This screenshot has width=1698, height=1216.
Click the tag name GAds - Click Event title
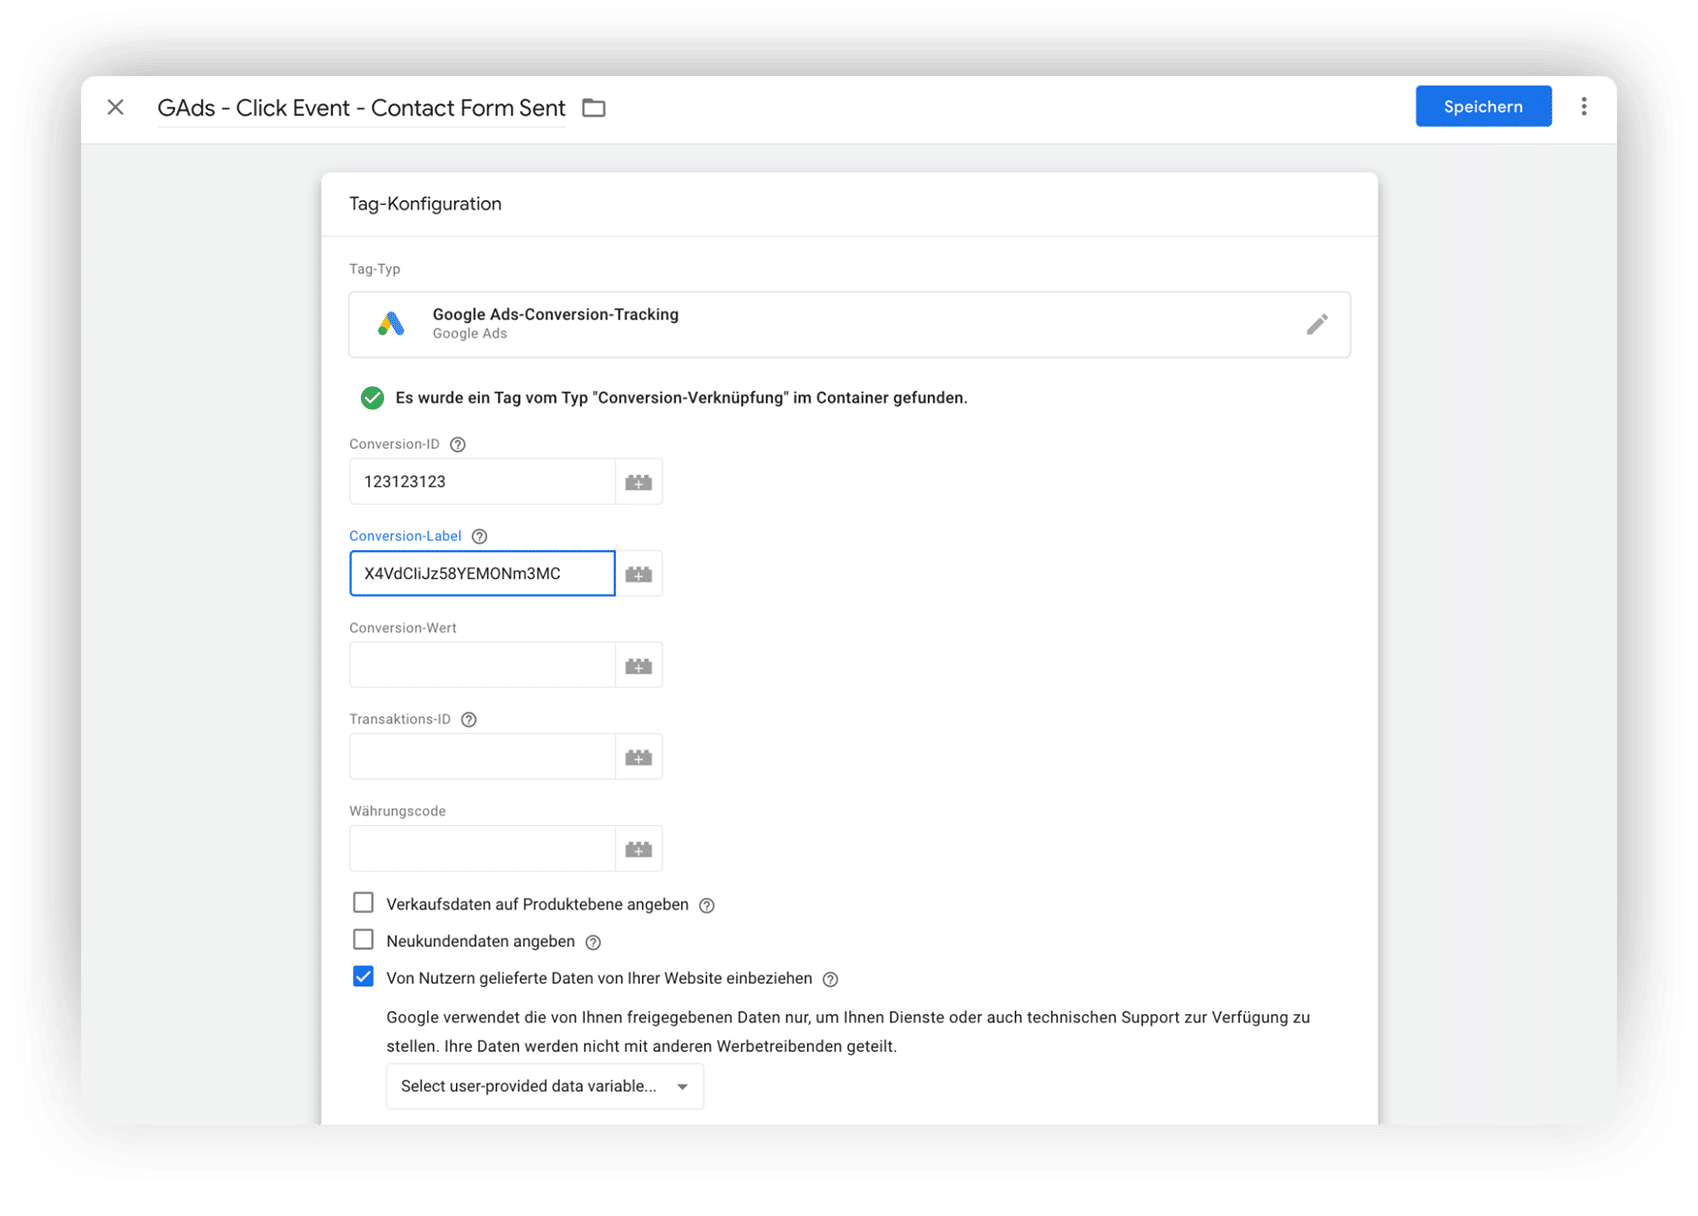point(361,108)
